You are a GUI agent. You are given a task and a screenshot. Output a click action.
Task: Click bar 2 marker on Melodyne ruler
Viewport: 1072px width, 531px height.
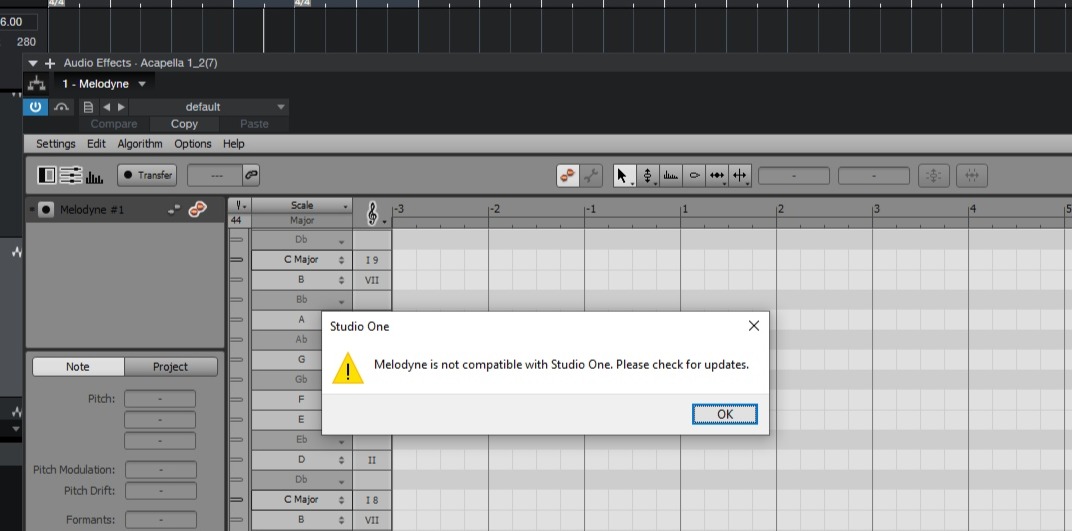click(x=780, y=209)
